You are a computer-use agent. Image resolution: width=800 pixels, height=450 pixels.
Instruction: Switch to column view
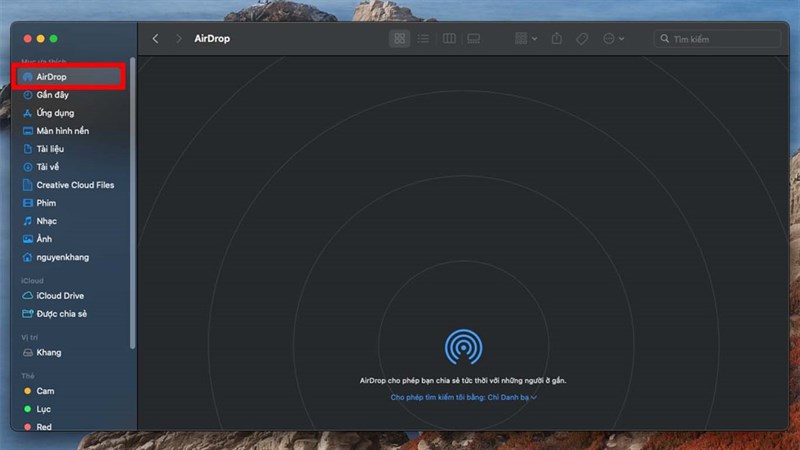click(449, 39)
